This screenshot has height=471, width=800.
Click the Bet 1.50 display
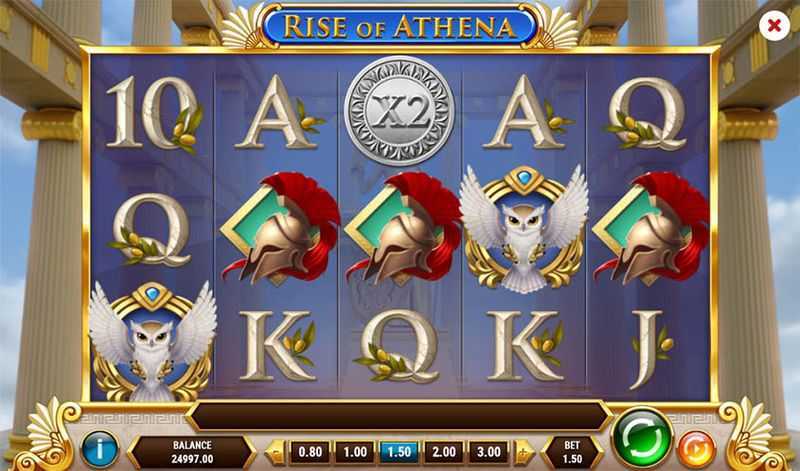pyautogui.click(x=572, y=452)
